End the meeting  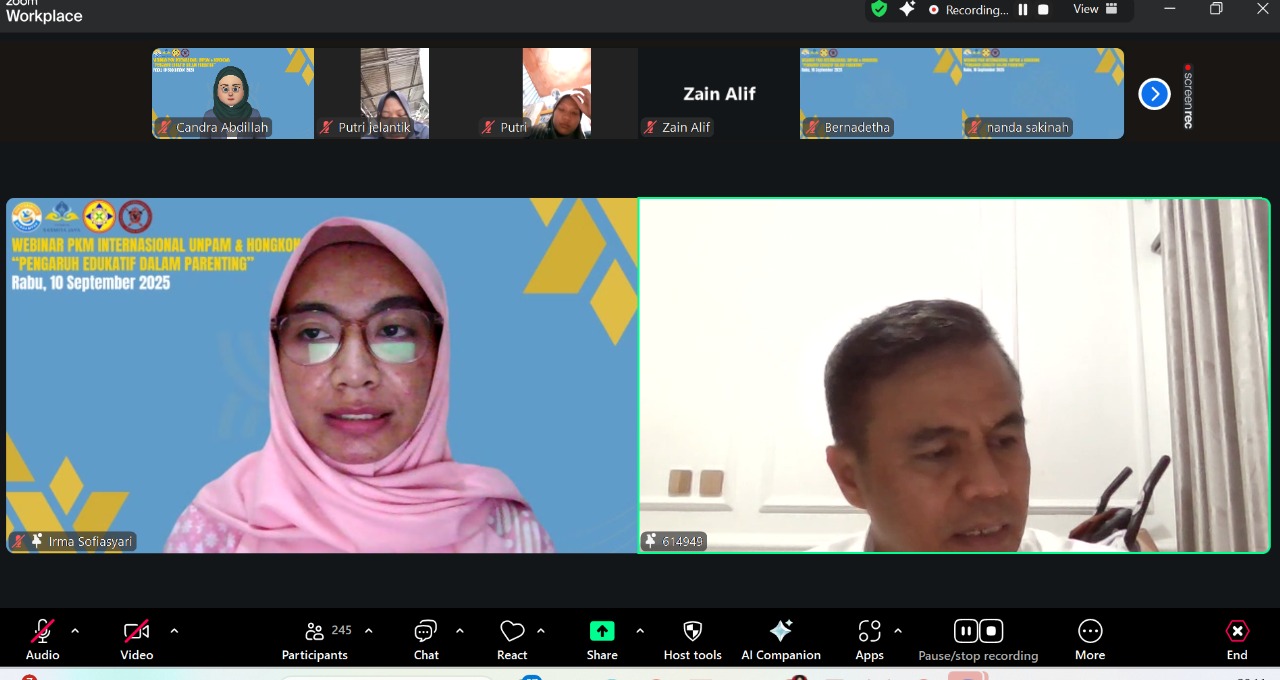(1237, 640)
